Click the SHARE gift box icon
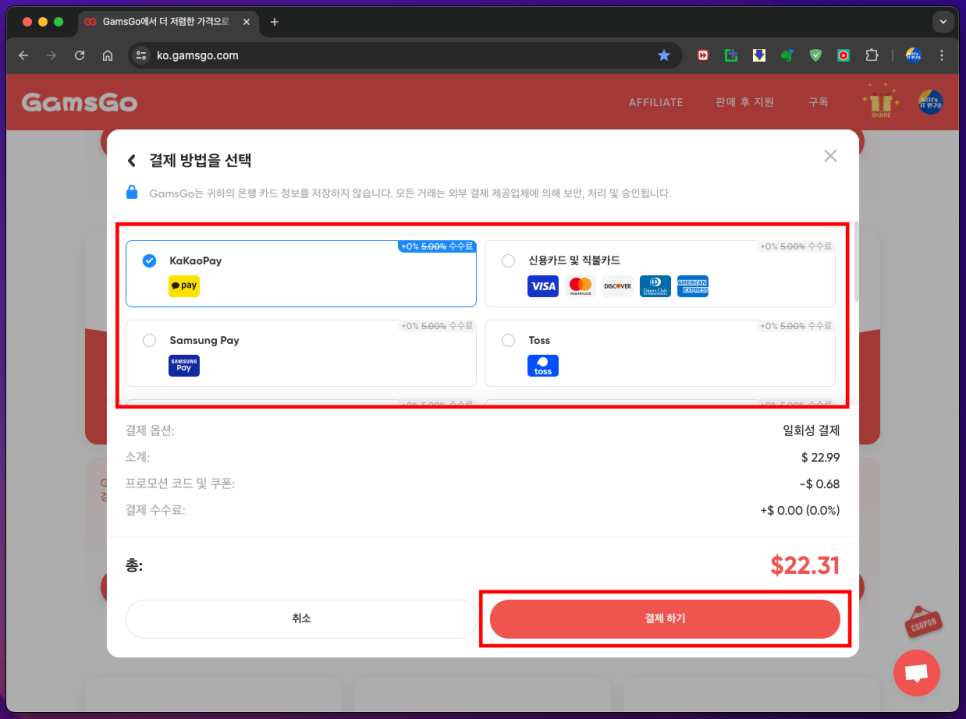The width and height of the screenshot is (966, 719). [881, 101]
